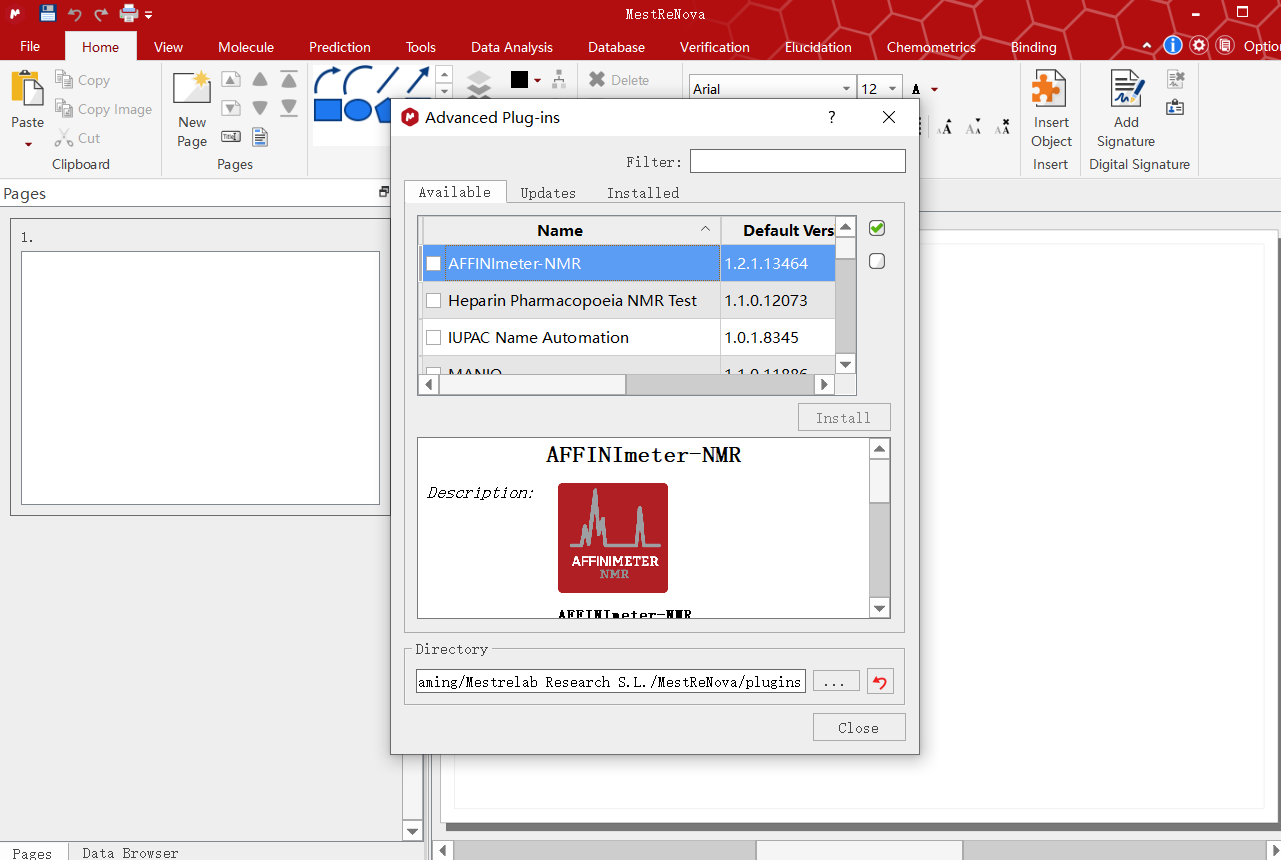Select the rectangle shape tool

click(x=327, y=109)
